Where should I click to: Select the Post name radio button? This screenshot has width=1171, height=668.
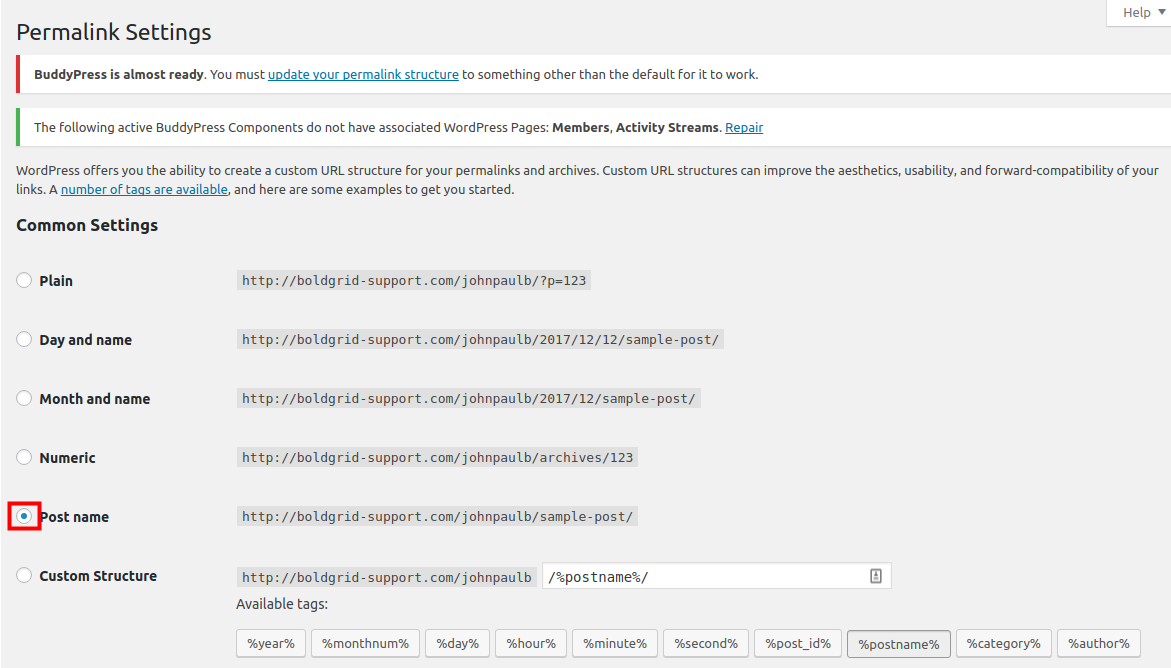coord(24,517)
